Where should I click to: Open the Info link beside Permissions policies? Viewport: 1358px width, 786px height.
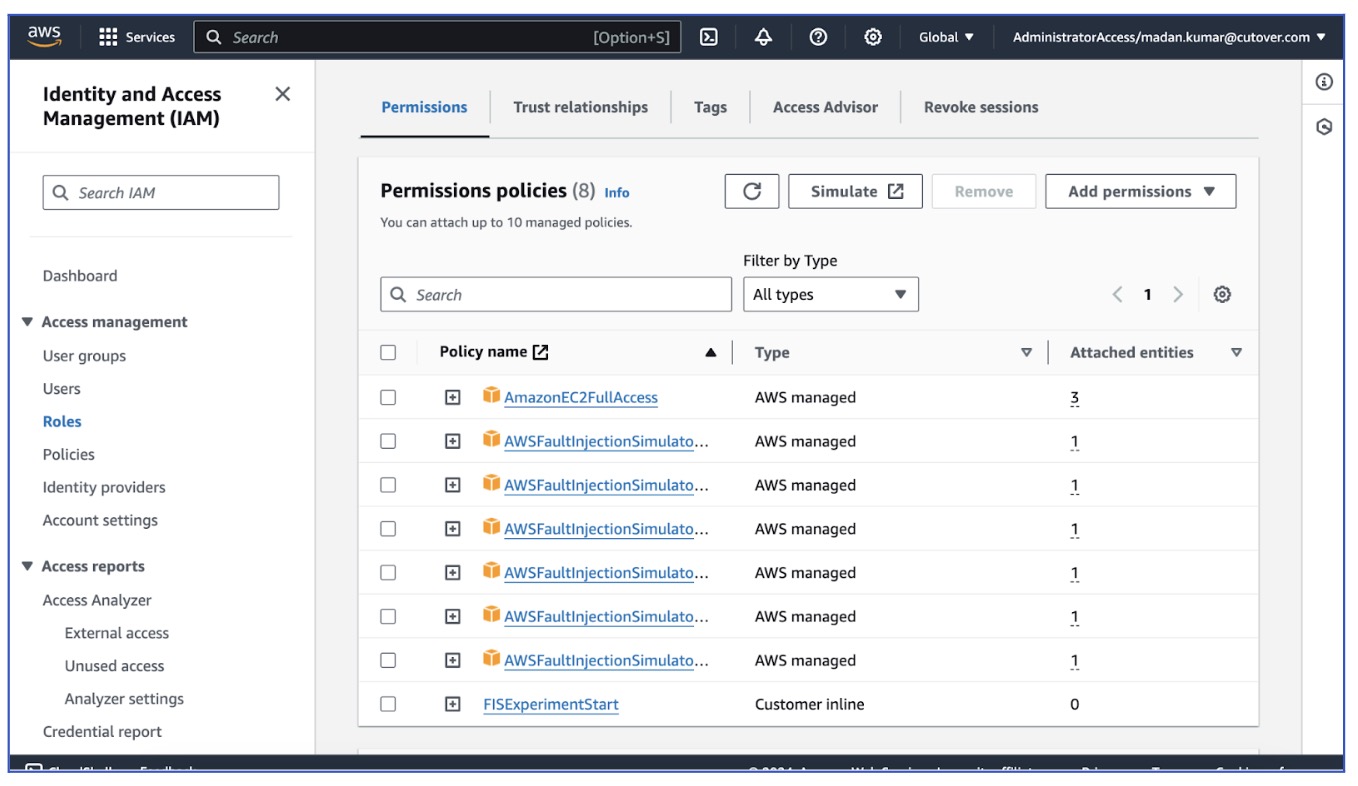pos(617,192)
